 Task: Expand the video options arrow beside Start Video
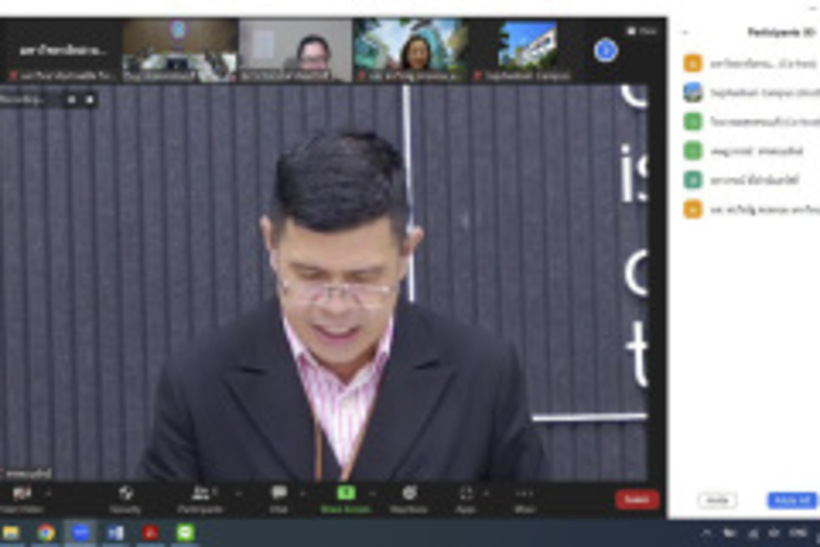click(49, 493)
